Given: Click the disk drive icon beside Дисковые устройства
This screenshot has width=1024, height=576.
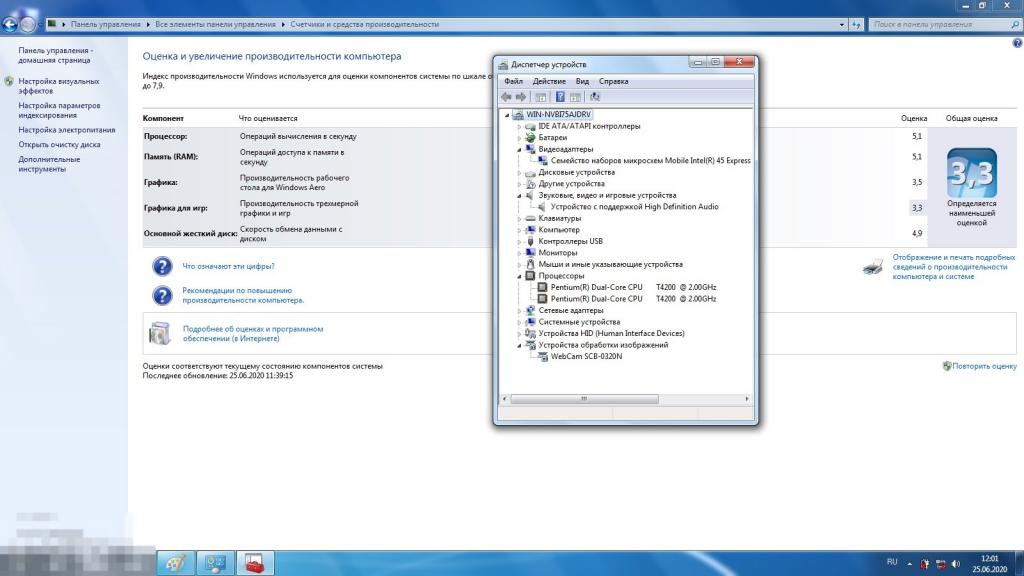Looking at the screenshot, I should point(530,172).
